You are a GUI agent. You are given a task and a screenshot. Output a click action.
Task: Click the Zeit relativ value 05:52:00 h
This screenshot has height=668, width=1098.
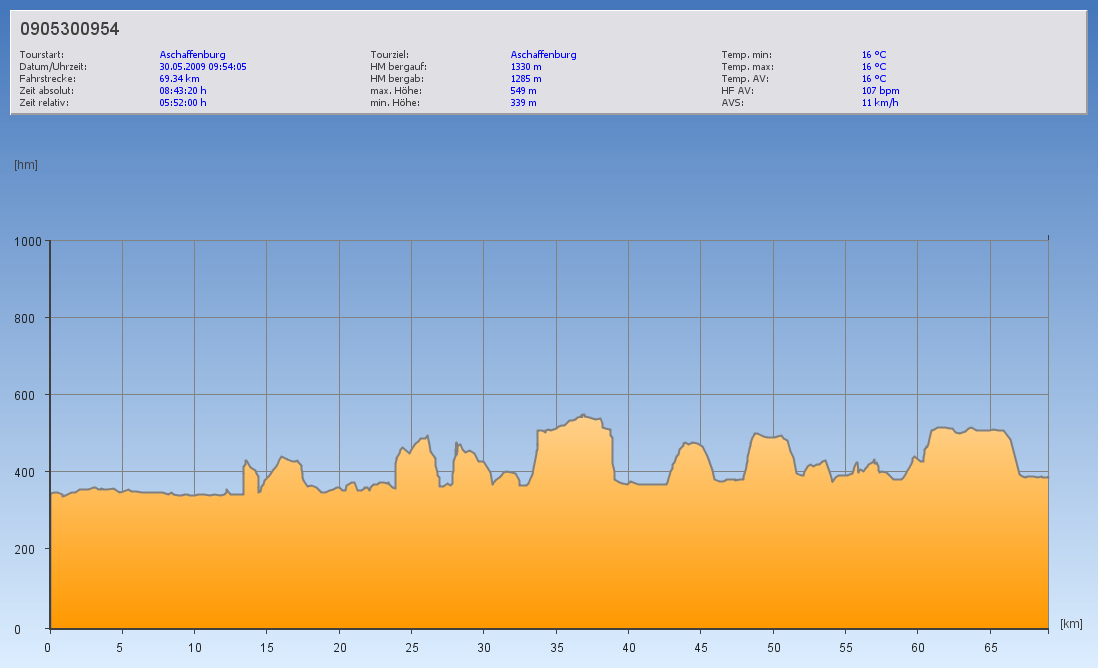point(183,102)
